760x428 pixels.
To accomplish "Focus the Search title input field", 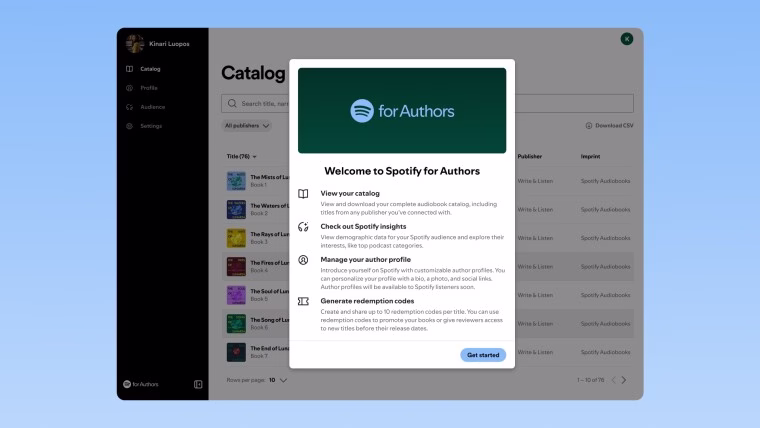I will point(427,103).
